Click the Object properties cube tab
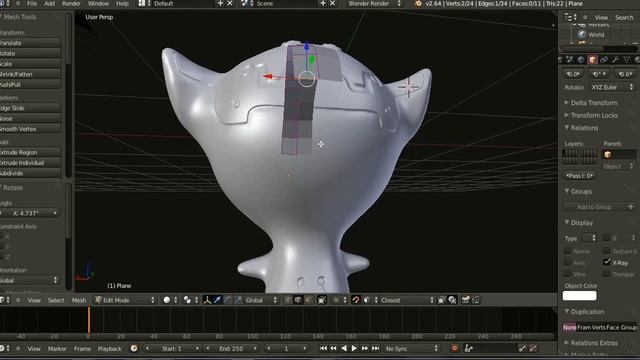The image size is (640, 360). tap(592, 60)
